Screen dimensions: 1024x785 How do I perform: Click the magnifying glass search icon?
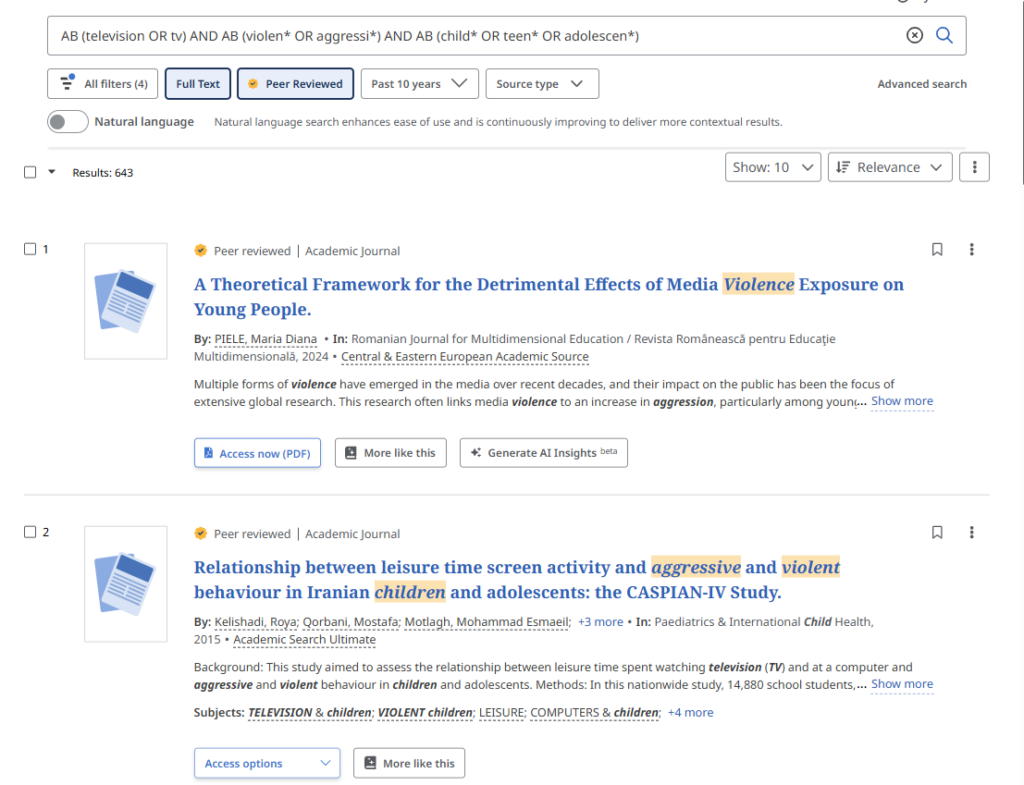944,36
